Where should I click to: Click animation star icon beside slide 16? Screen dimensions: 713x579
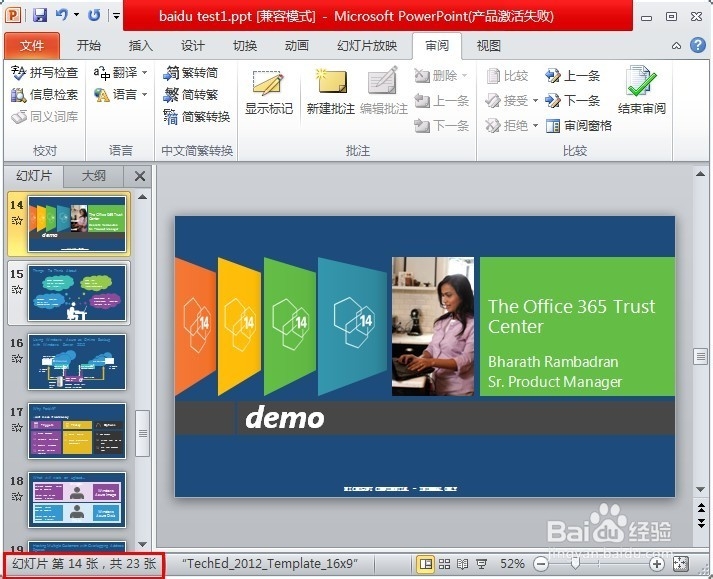coord(17,358)
